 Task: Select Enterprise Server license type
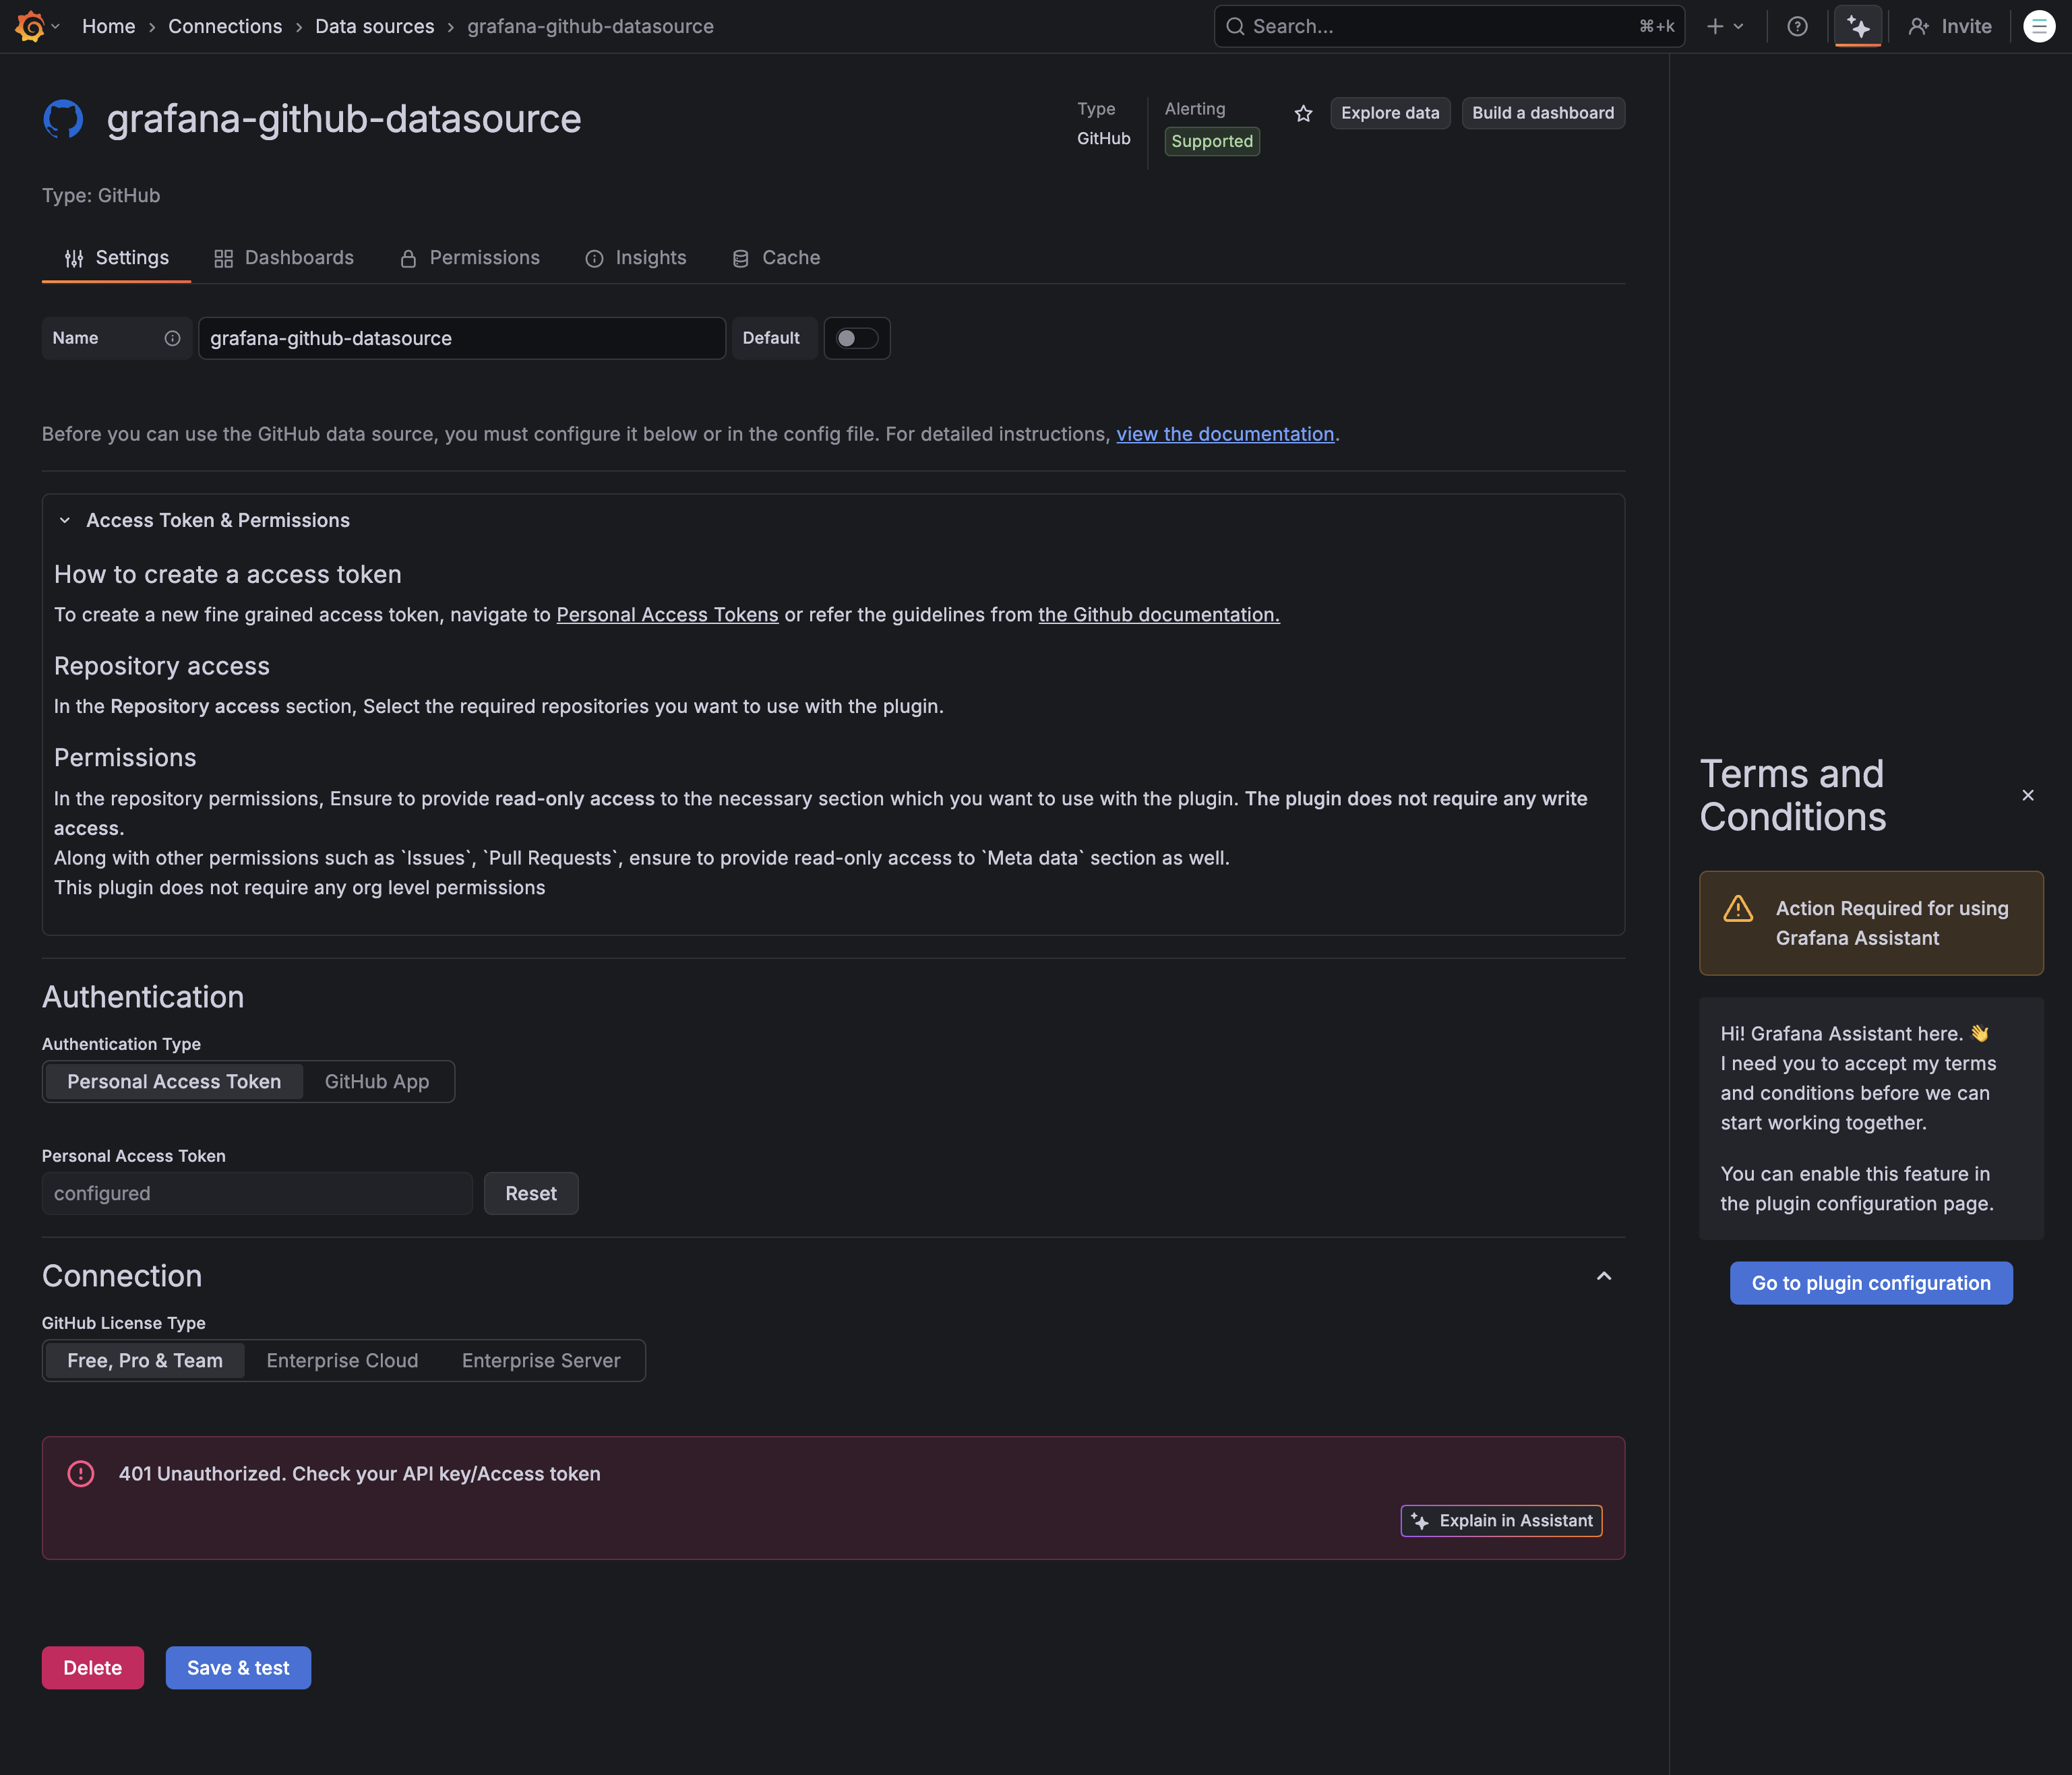pyautogui.click(x=541, y=1360)
